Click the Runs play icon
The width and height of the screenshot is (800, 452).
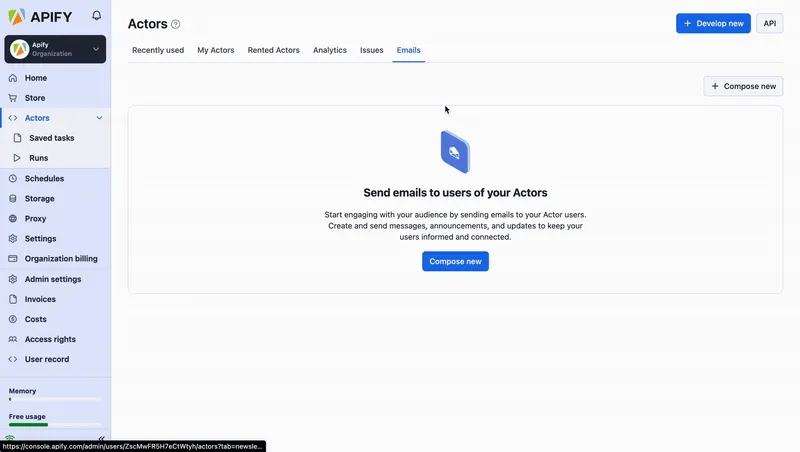point(17,158)
